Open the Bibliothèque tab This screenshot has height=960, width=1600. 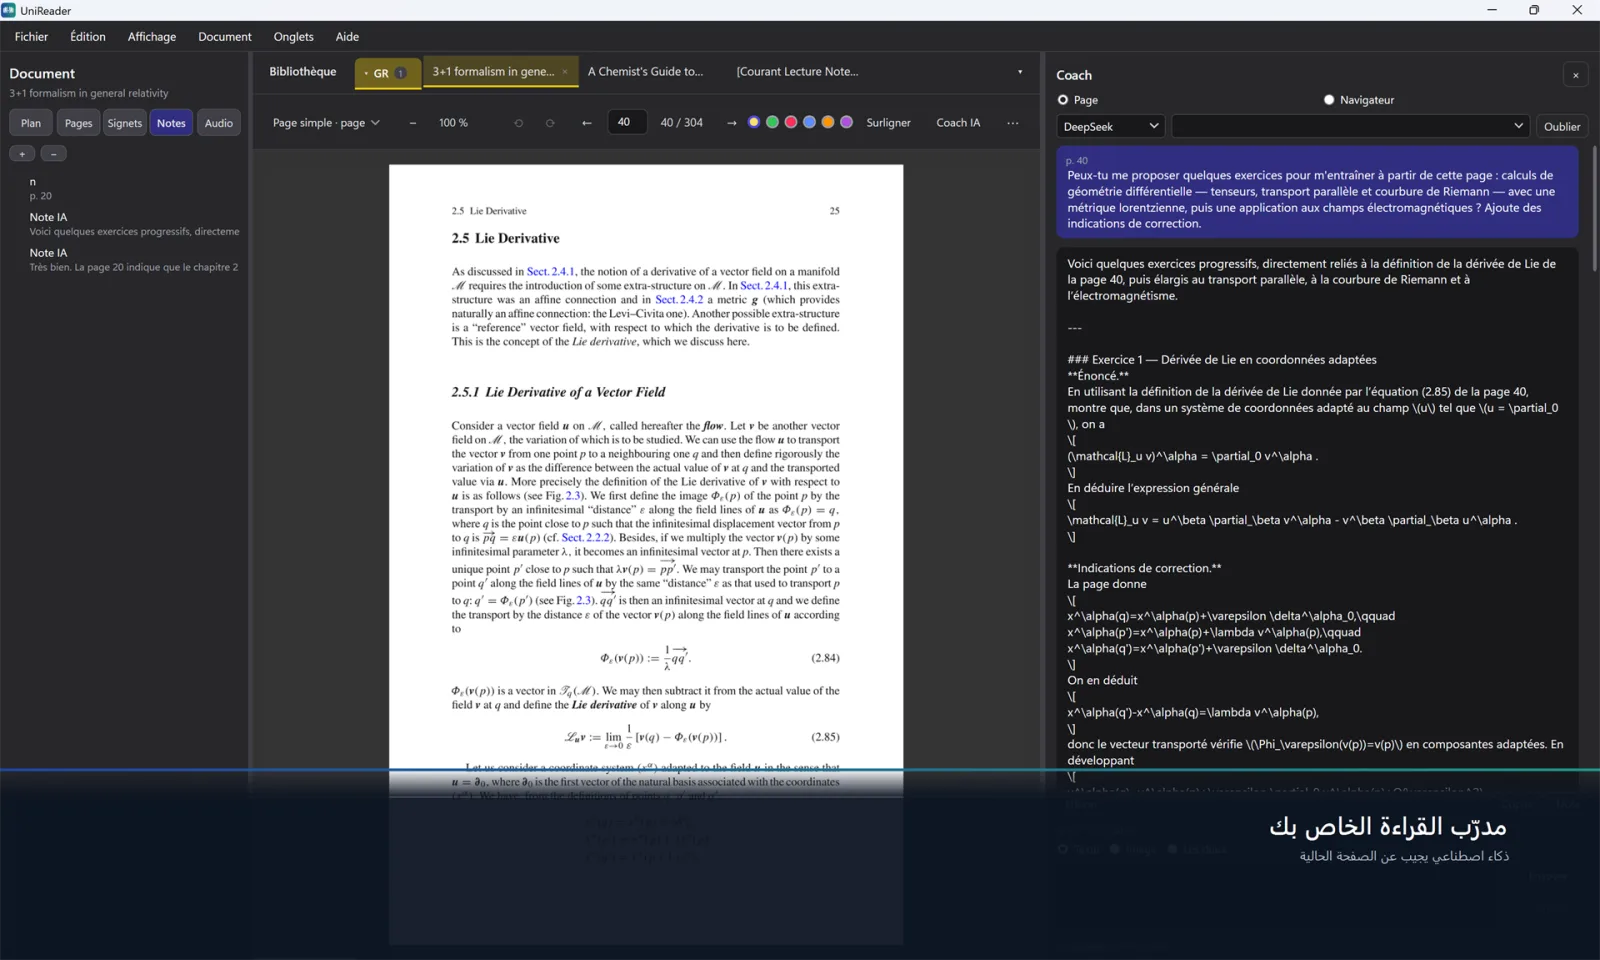303,72
